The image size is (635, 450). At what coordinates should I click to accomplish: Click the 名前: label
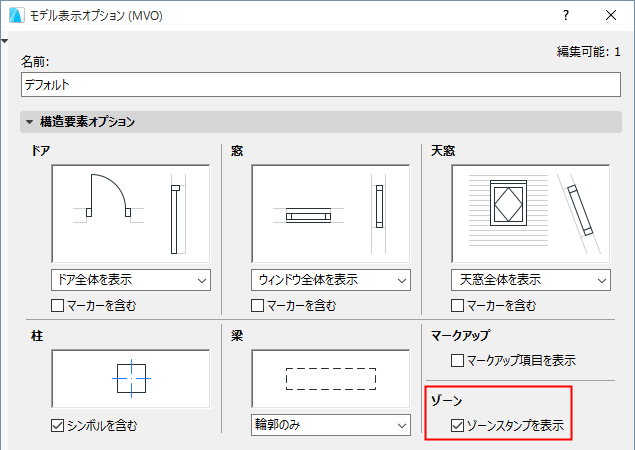pos(35,62)
